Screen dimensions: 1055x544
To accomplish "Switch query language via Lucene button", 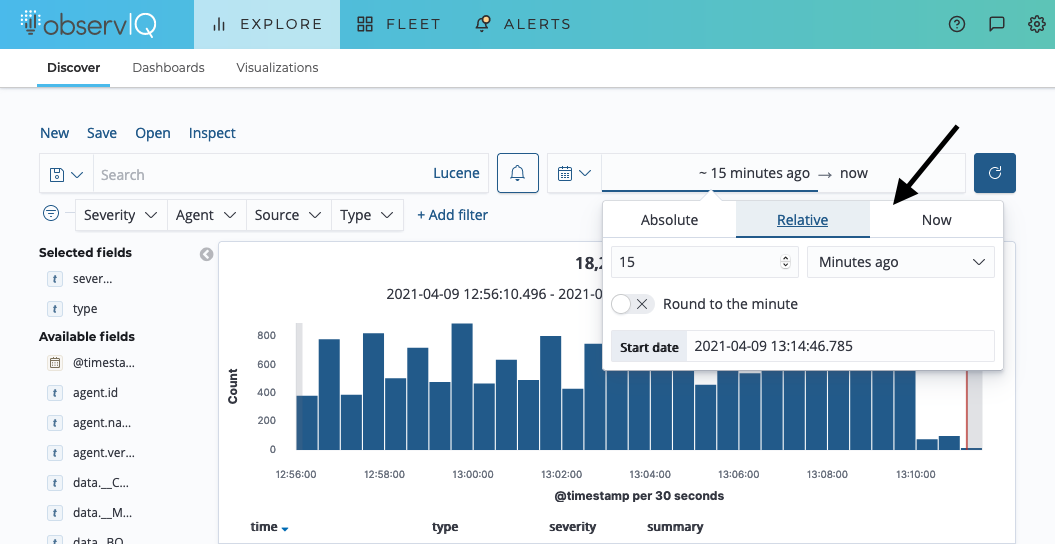I will click(456, 173).
